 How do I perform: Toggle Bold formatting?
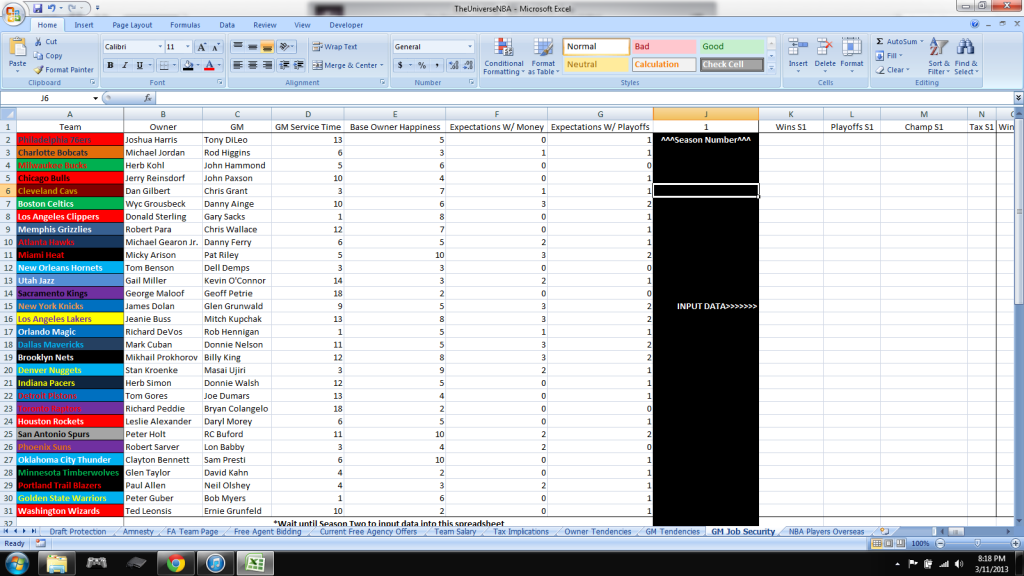(110, 65)
